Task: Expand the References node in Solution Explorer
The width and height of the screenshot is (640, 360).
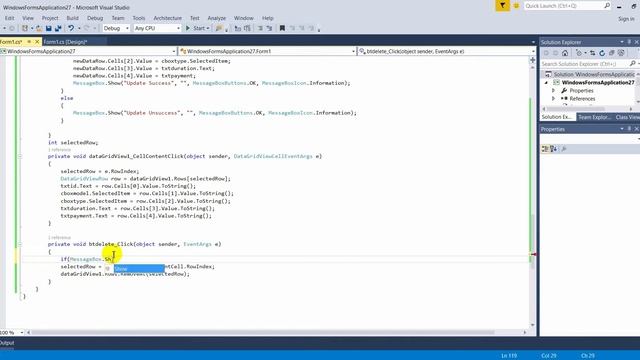Action: [x=553, y=99]
